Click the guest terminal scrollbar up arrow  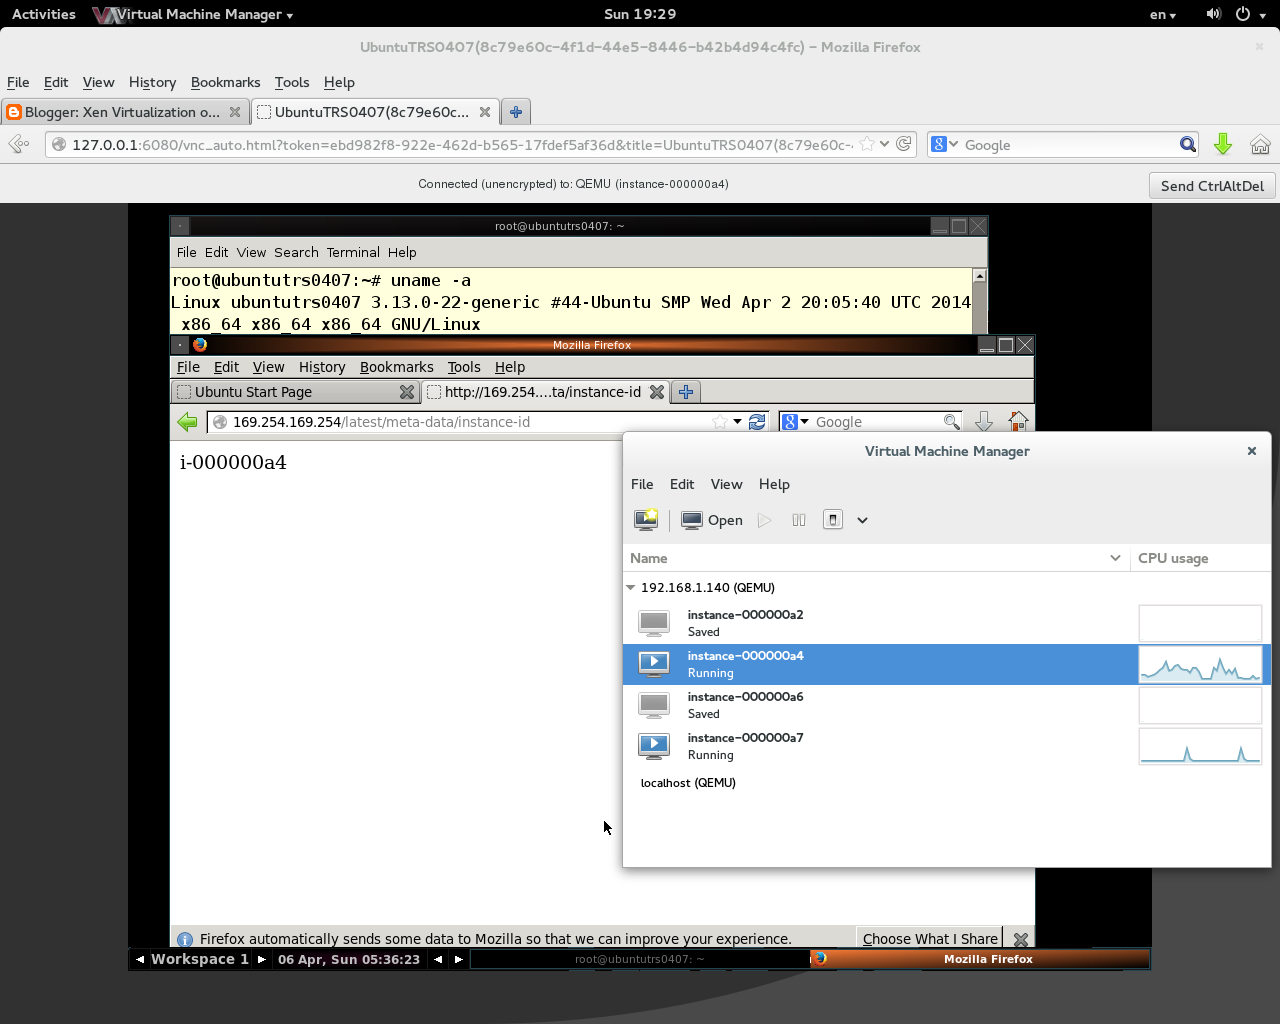tap(980, 276)
